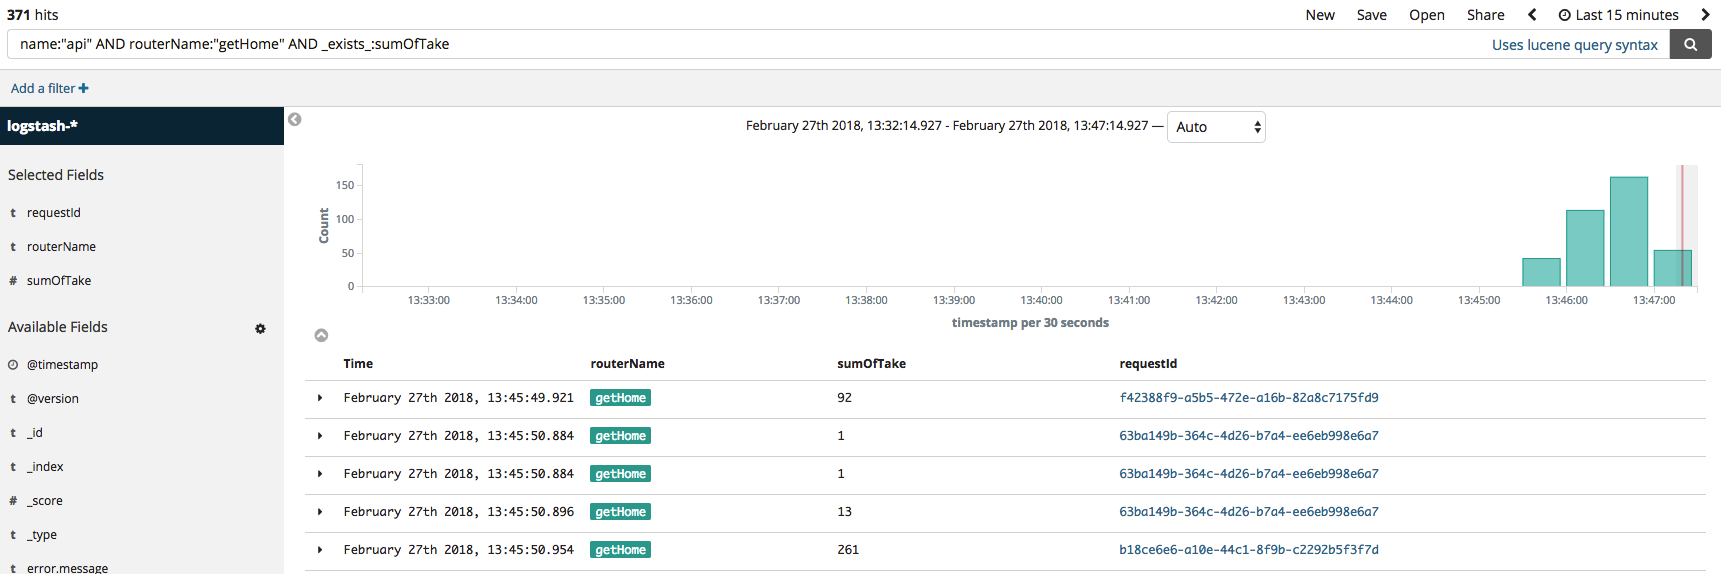Open the Uses lucene query syntax link

(1574, 45)
